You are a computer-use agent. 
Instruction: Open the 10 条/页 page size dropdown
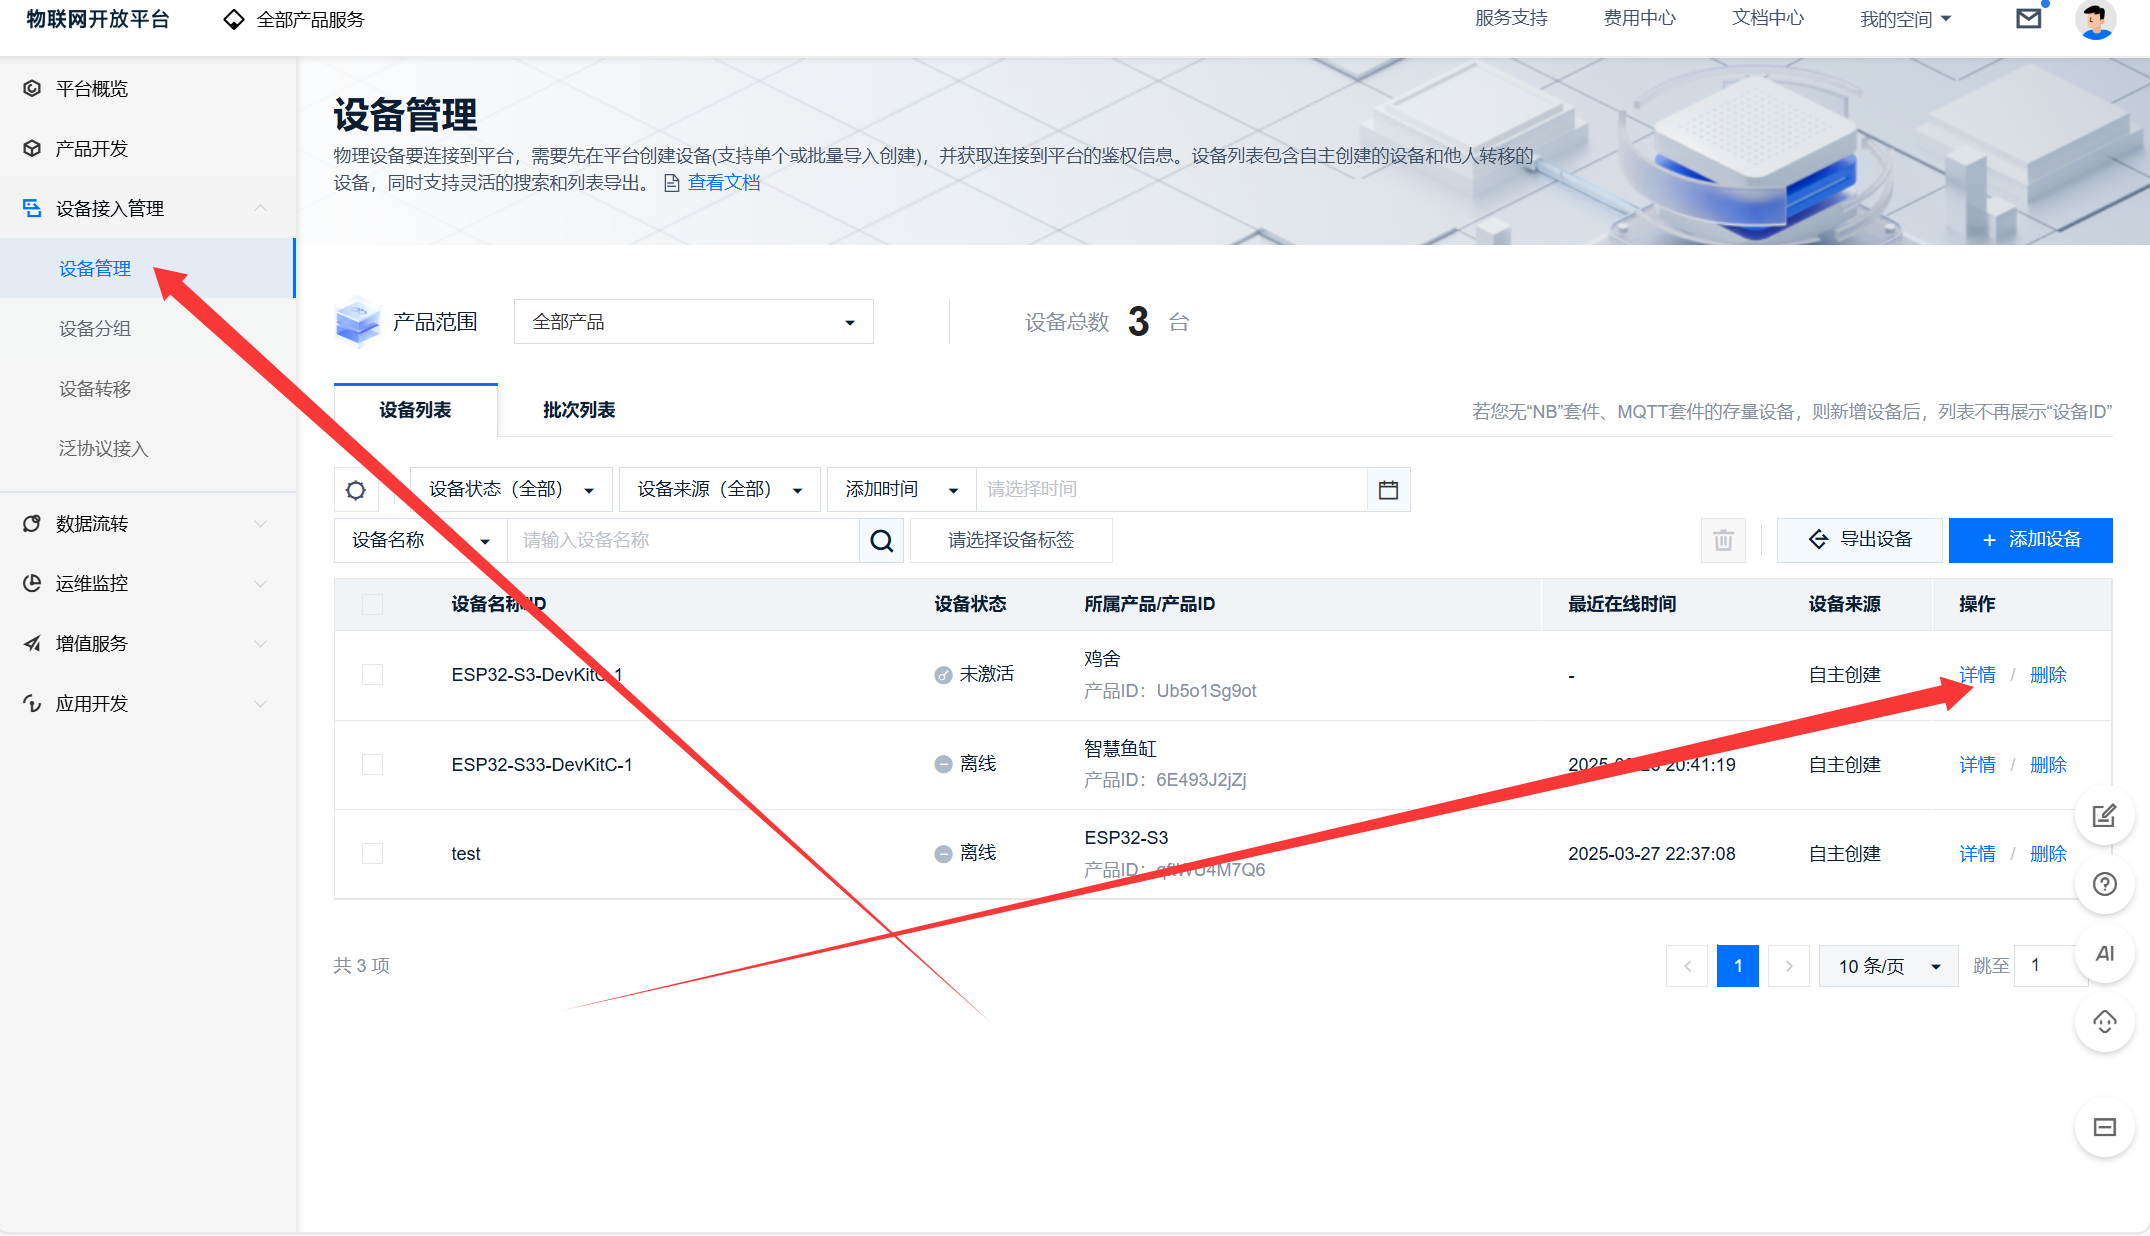click(x=1887, y=966)
